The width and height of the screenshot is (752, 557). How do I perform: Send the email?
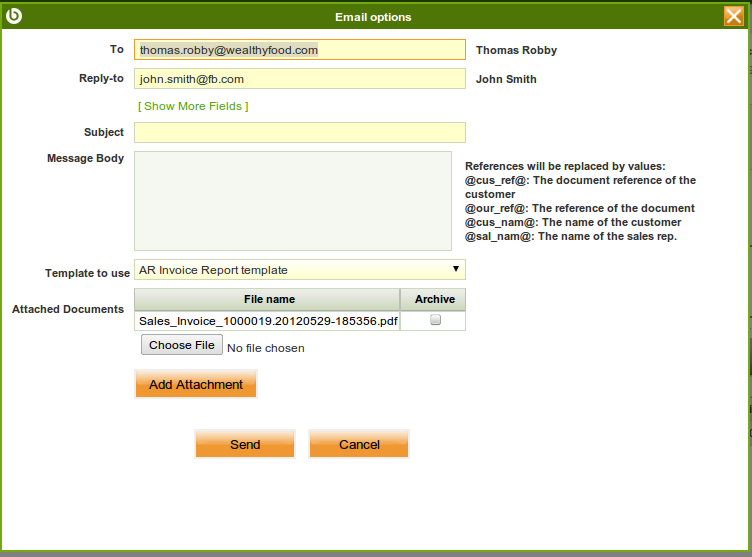(x=245, y=444)
